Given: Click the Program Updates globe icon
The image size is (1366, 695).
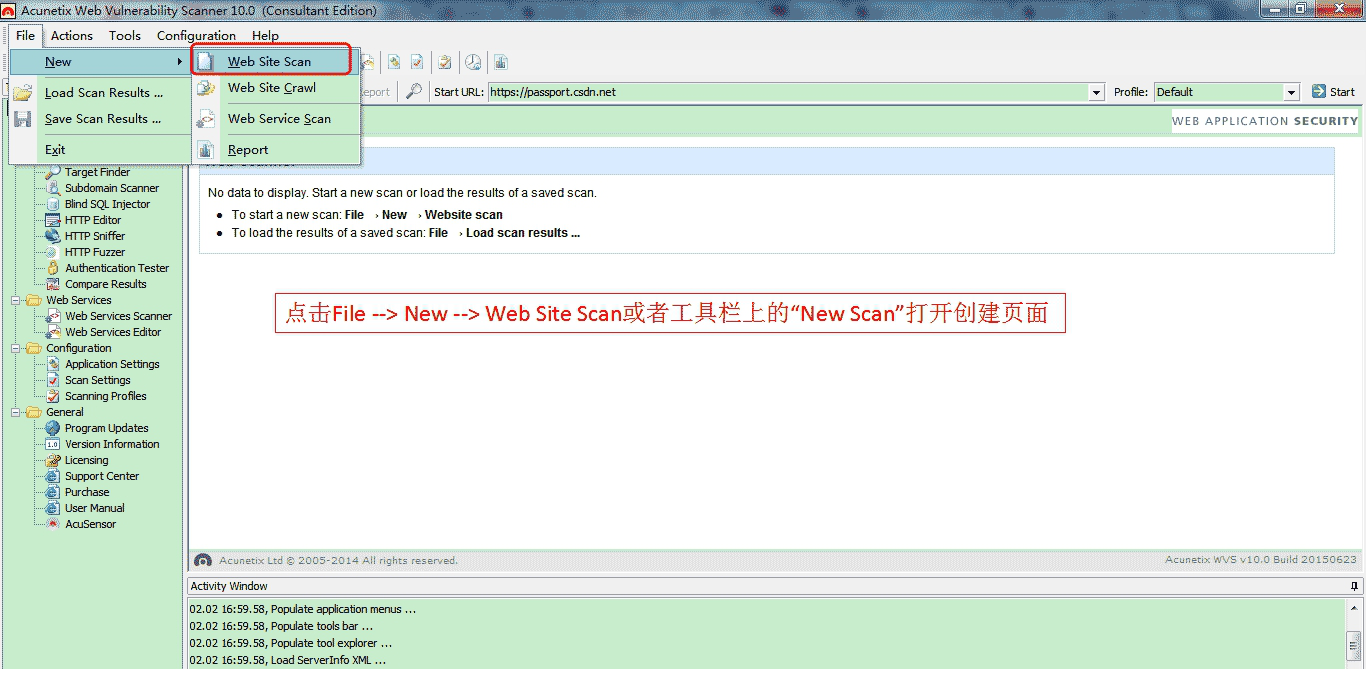Looking at the screenshot, I should [x=52, y=428].
